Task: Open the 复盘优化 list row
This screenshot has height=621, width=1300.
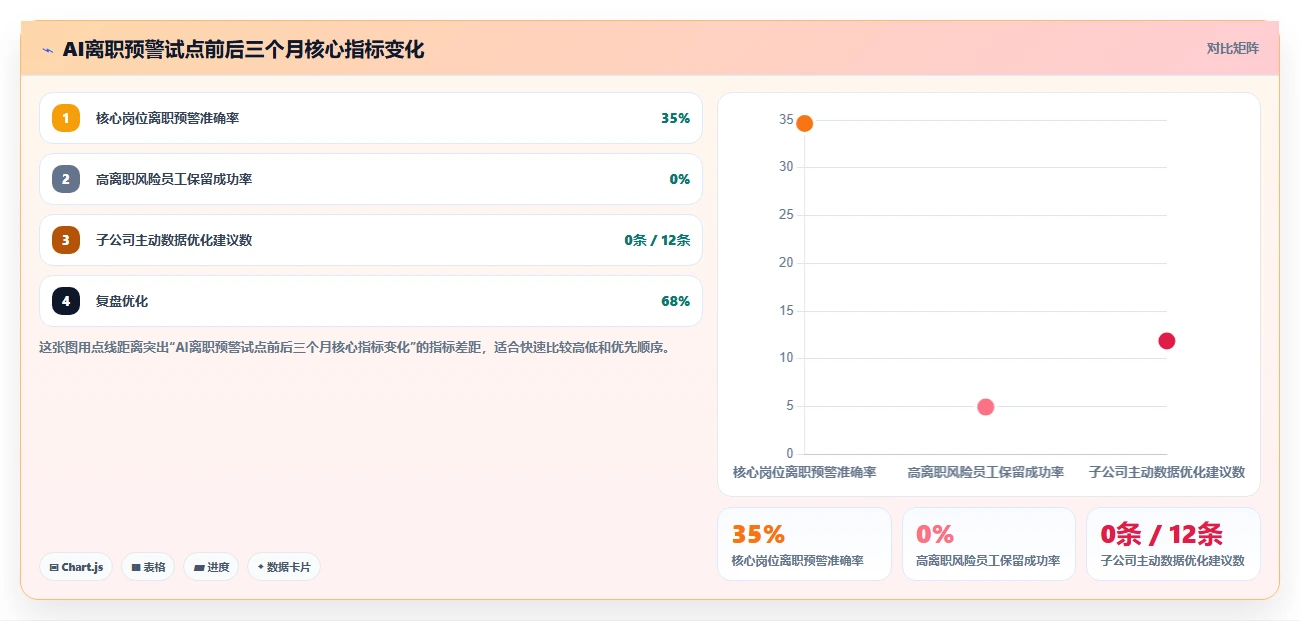Action: 371,301
